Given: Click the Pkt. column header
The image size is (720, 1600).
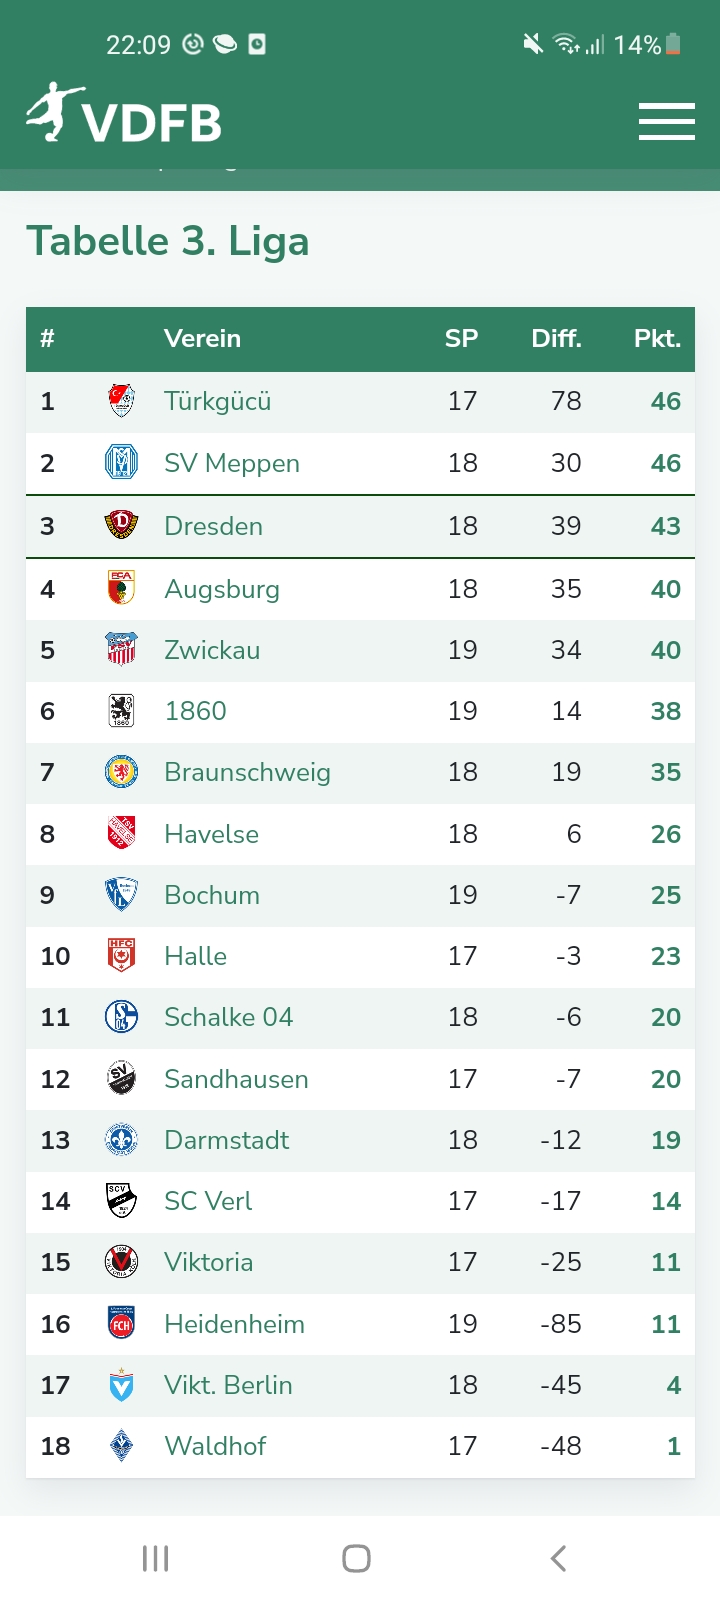Looking at the screenshot, I should [x=657, y=339].
